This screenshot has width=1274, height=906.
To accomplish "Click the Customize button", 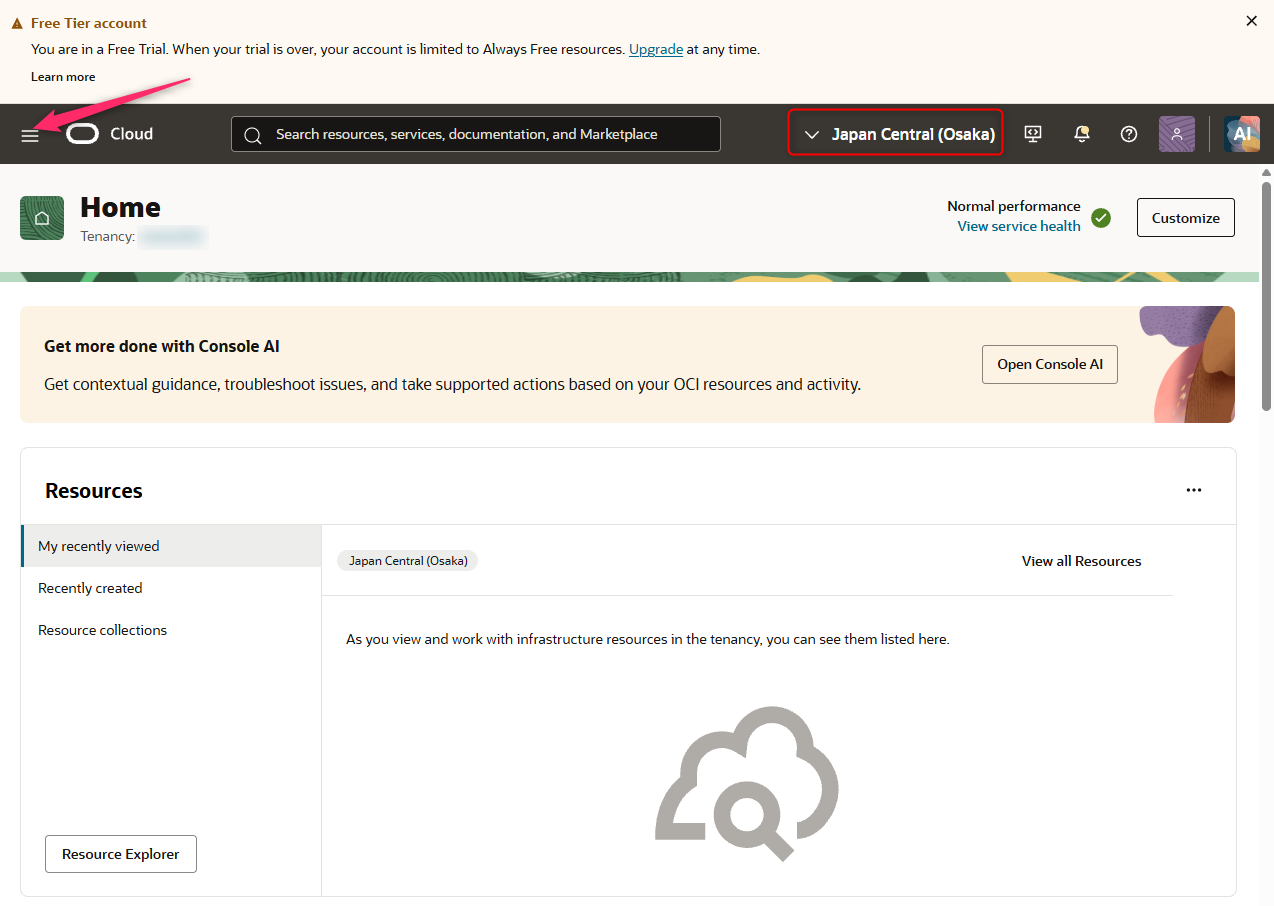I will [x=1186, y=218].
